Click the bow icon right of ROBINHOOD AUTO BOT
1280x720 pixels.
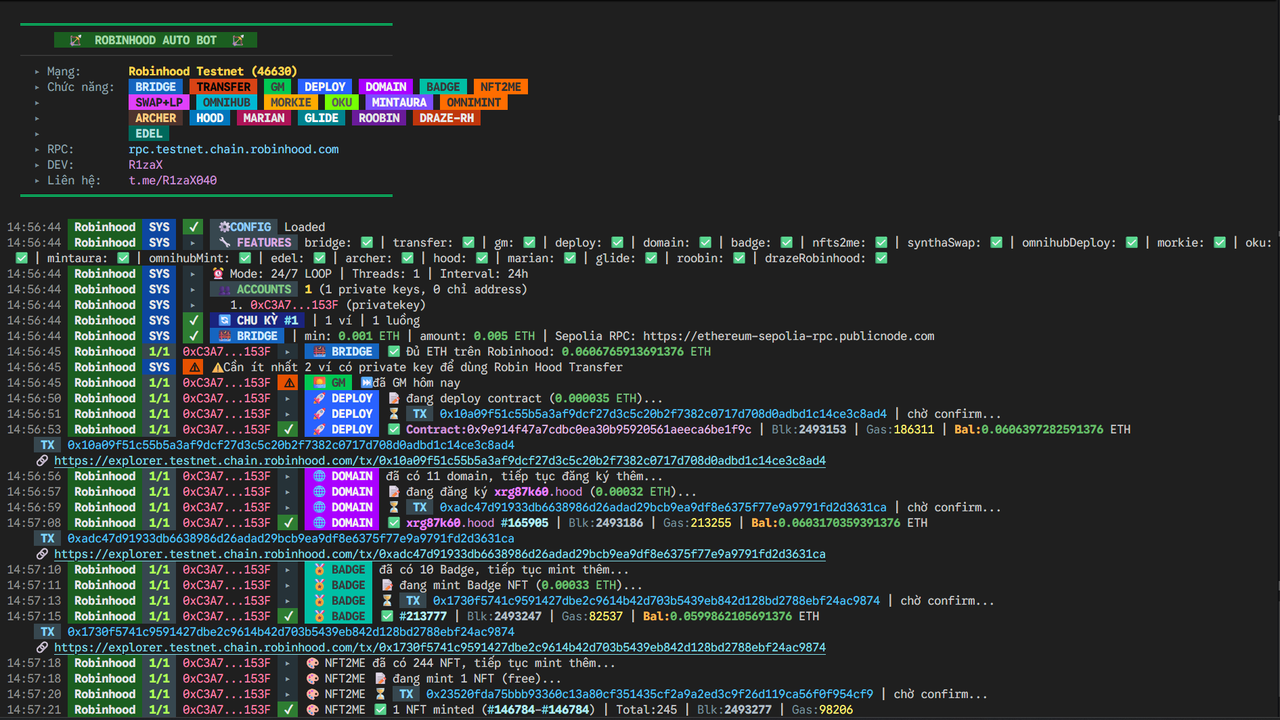238,40
